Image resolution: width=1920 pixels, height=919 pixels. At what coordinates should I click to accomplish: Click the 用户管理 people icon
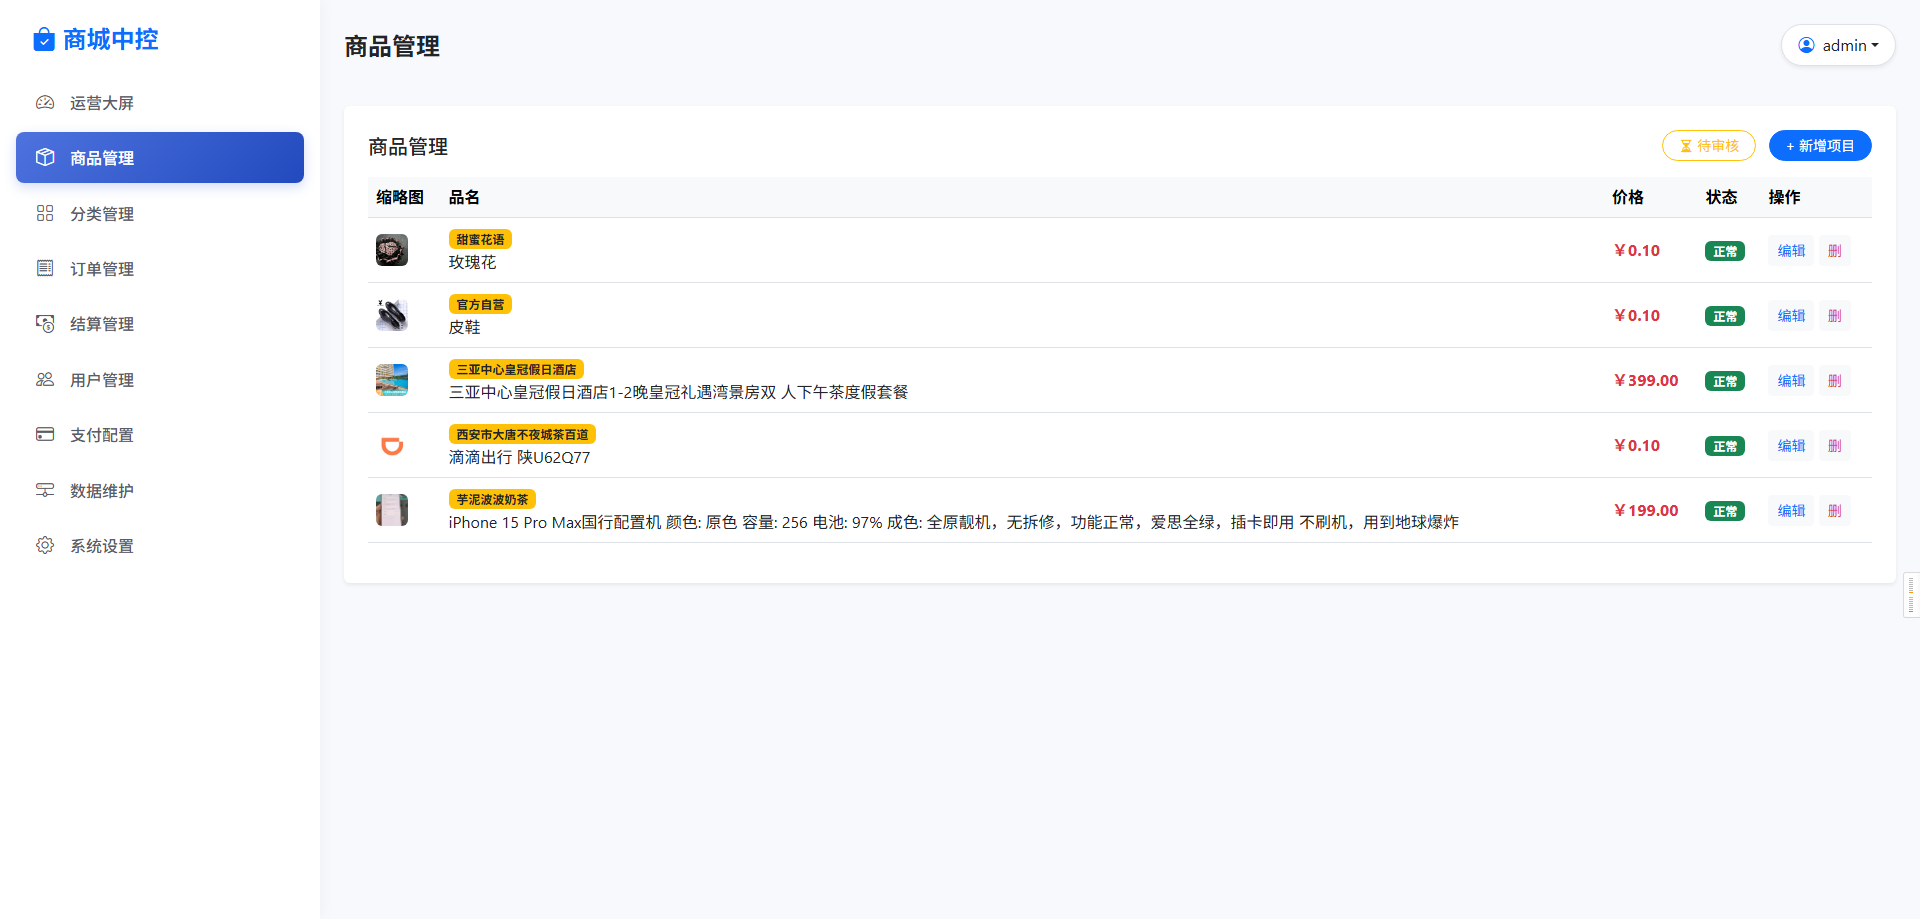point(45,379)
